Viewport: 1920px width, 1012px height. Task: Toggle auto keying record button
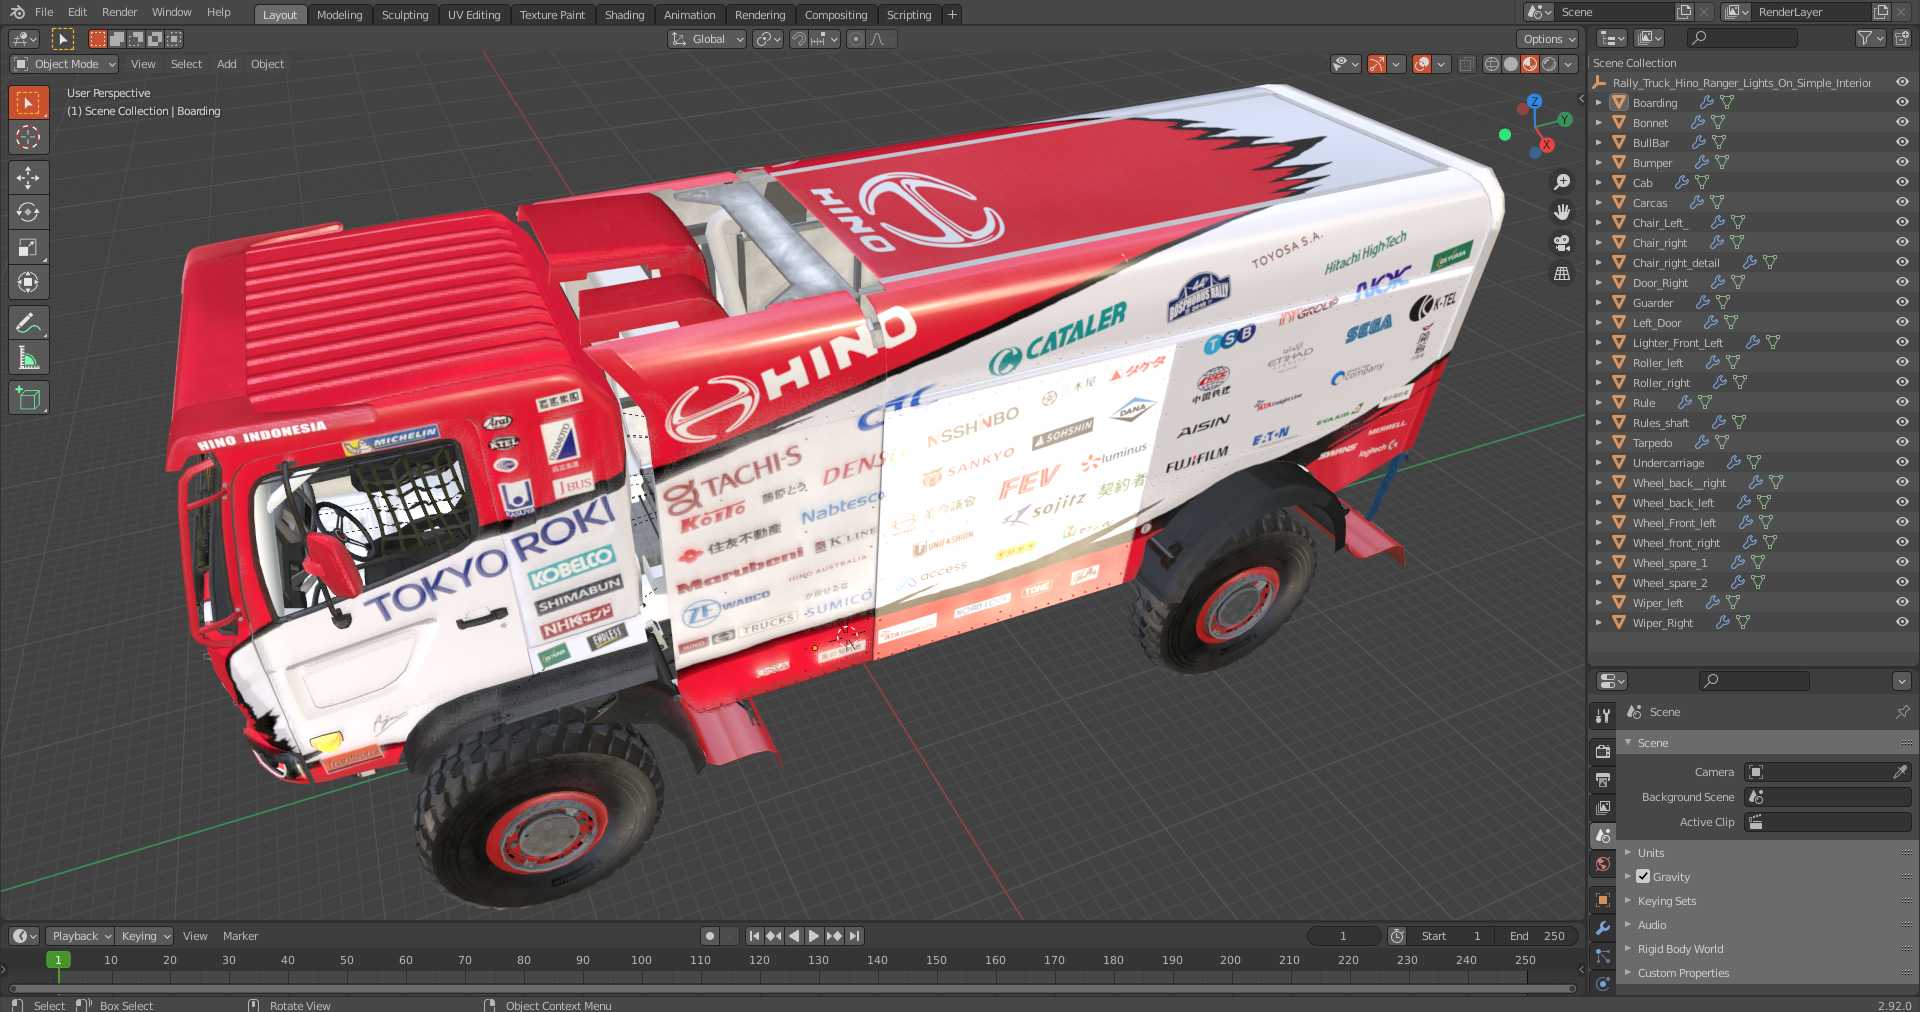[x=710, y=936]
